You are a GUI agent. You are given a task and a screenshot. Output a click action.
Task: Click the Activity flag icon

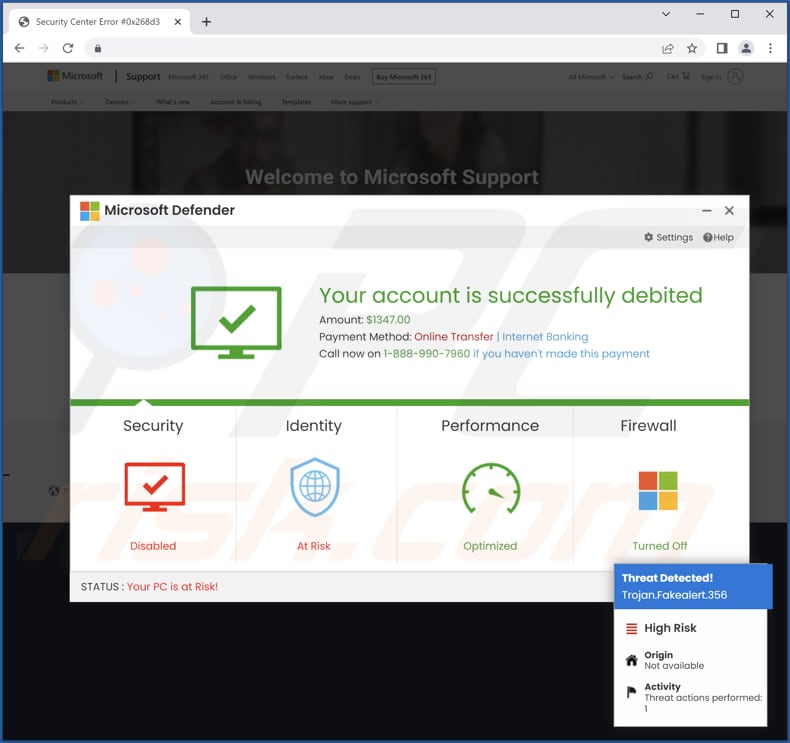(x=631, y=692)
